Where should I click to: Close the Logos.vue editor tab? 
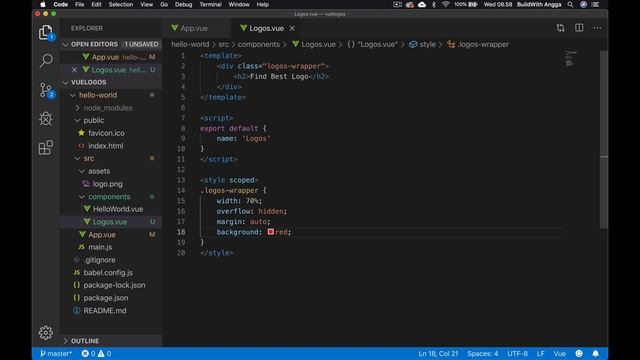[292, 28]
